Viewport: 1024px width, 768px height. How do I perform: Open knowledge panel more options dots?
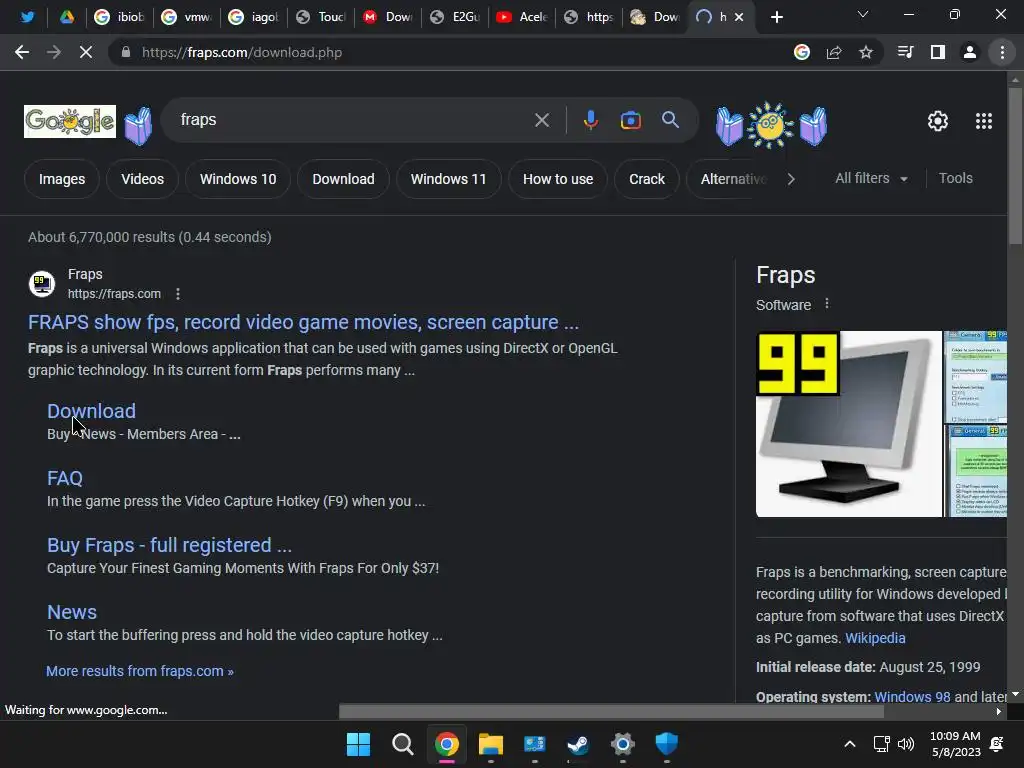(x=827, y=304)
